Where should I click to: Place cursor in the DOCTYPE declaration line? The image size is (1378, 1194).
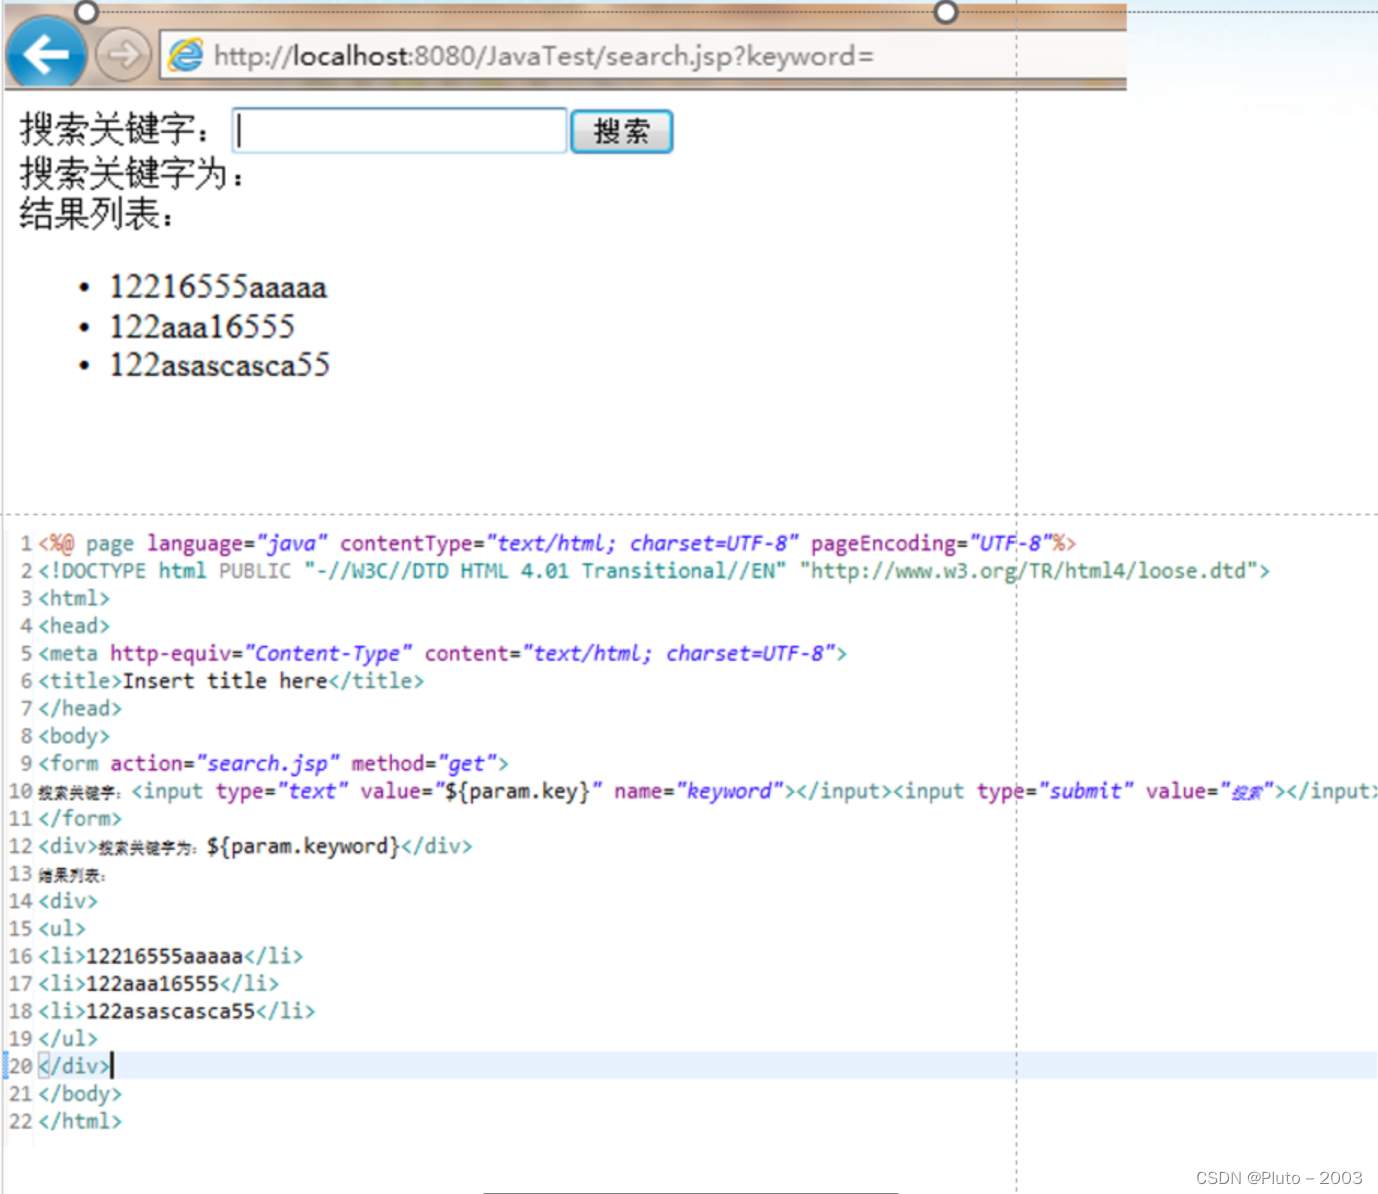tap(654, 571)
